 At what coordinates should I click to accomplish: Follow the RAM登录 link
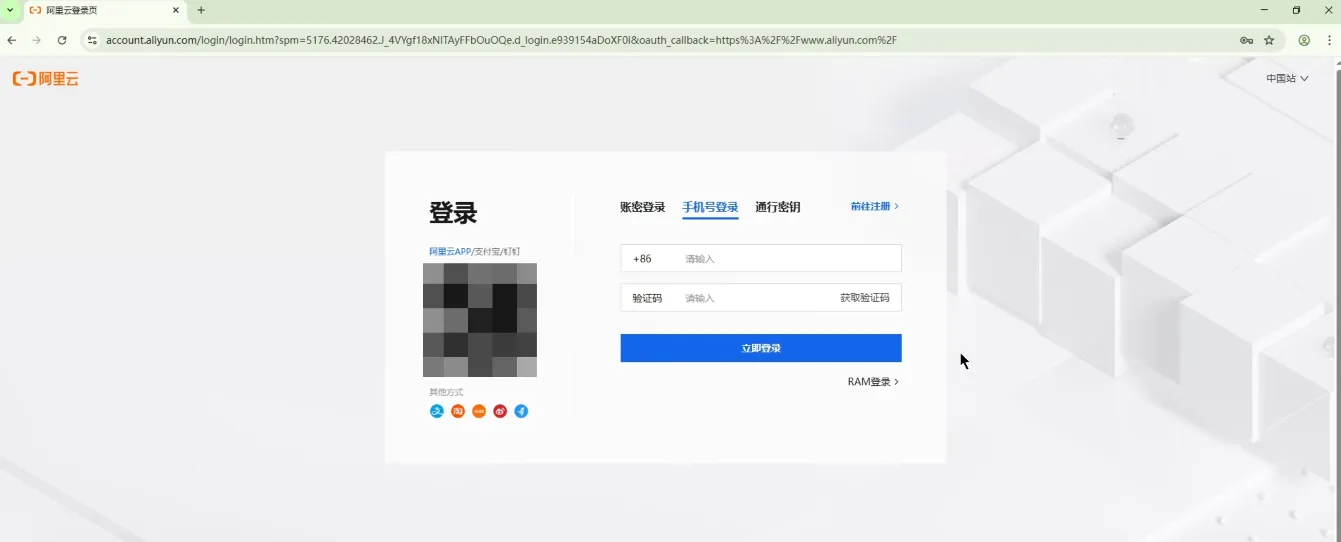873,382
